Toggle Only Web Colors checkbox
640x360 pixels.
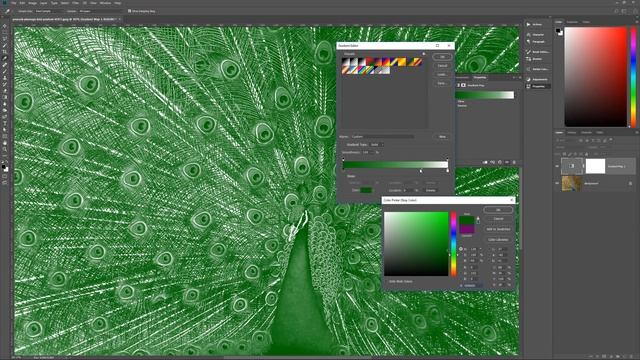(387, 282)
